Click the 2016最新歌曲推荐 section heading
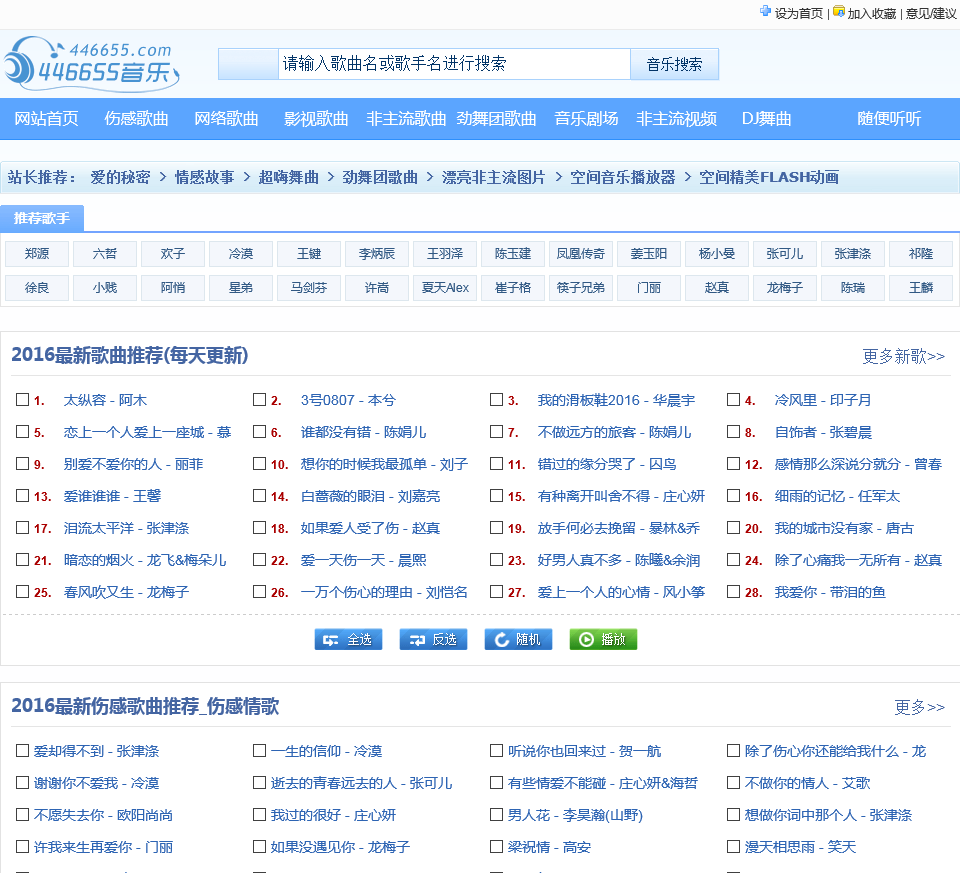Viewport: 960px width, 873px height. 129,355
